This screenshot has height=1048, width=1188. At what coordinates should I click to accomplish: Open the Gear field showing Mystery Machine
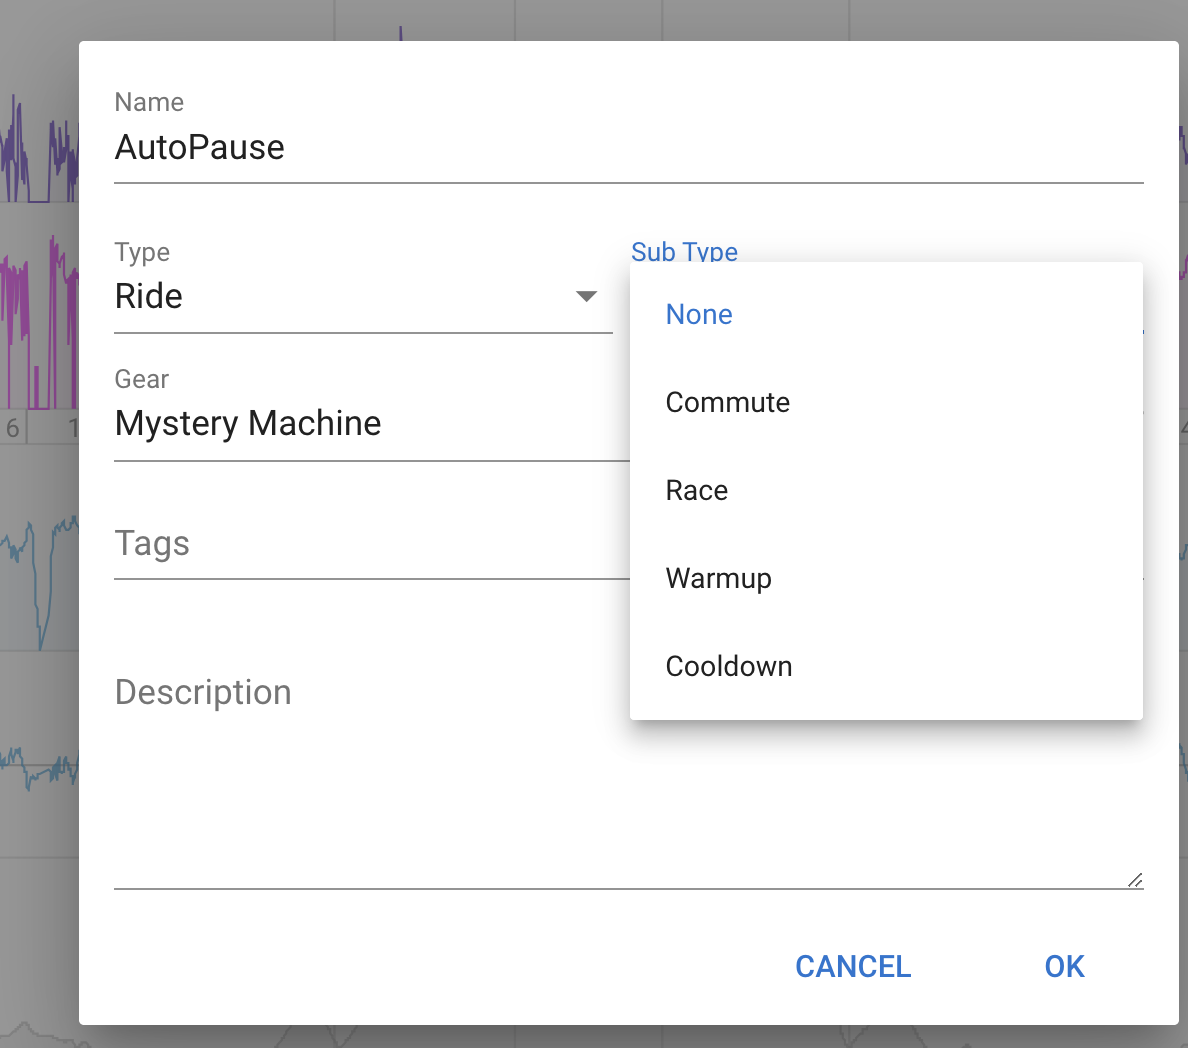pos(371,424)
